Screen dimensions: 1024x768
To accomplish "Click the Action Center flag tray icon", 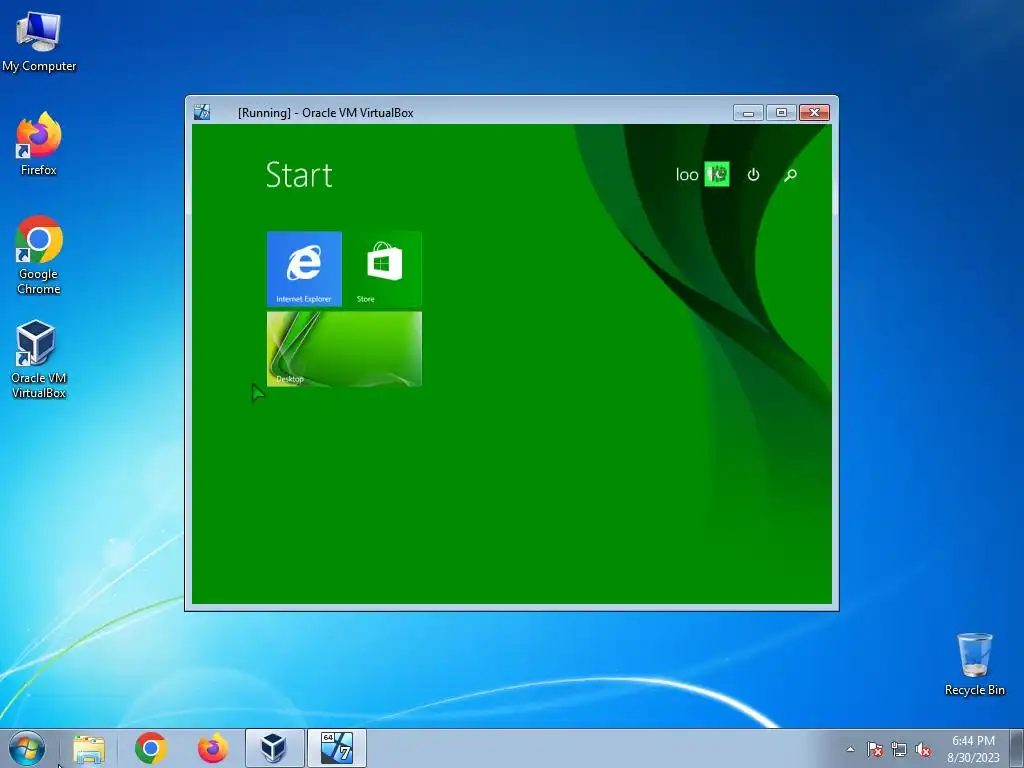I will pyautogui.click(x=874, y=749).
